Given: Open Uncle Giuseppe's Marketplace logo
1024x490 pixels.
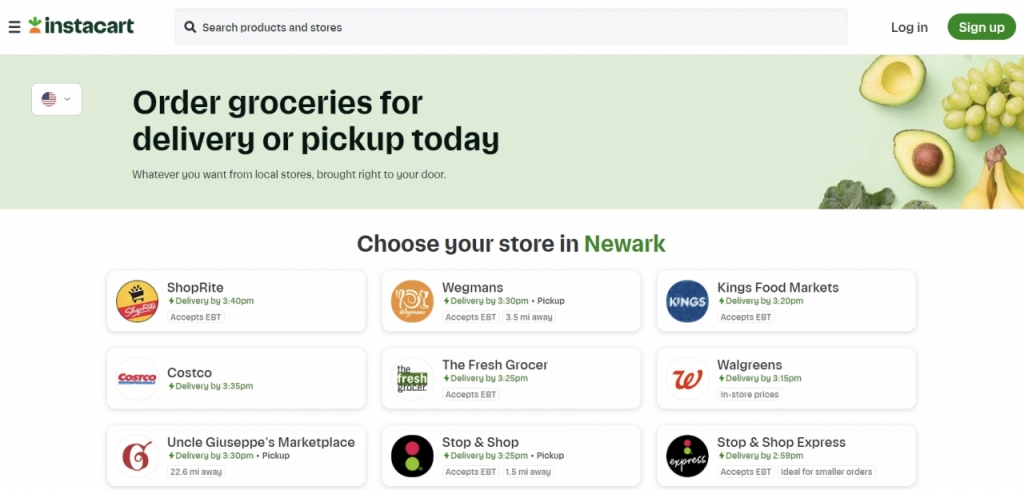Looking at the screenshot, I should tap(137, 455).
